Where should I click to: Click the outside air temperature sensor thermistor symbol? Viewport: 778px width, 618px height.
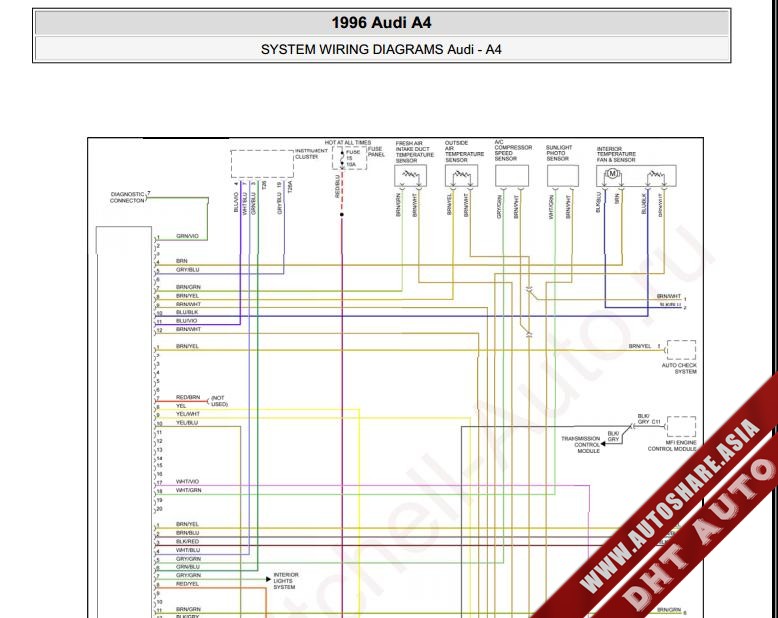pos(461,175)
